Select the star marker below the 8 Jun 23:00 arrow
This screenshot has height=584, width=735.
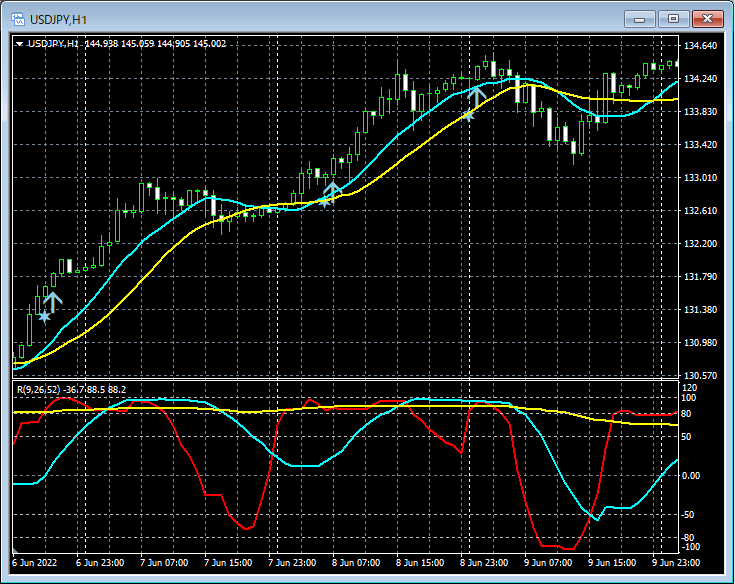(468, 115)
